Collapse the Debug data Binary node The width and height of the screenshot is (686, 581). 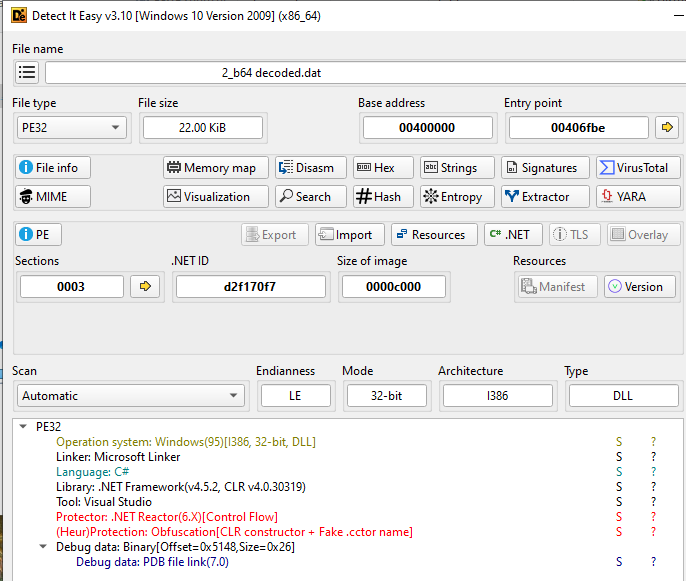click(x=43, y=547)
